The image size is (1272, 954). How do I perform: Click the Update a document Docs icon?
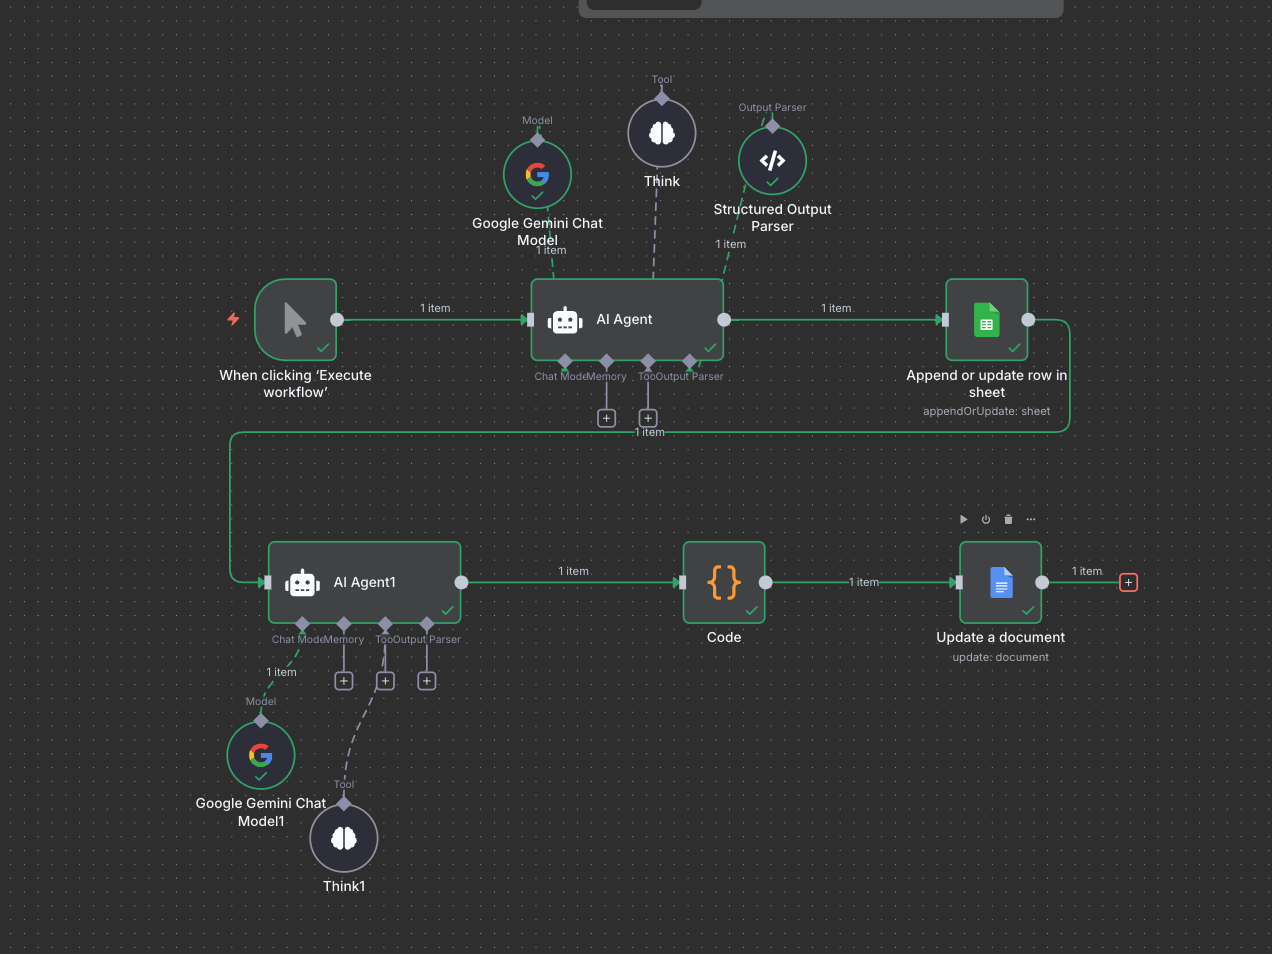(x=1000, y=582)
